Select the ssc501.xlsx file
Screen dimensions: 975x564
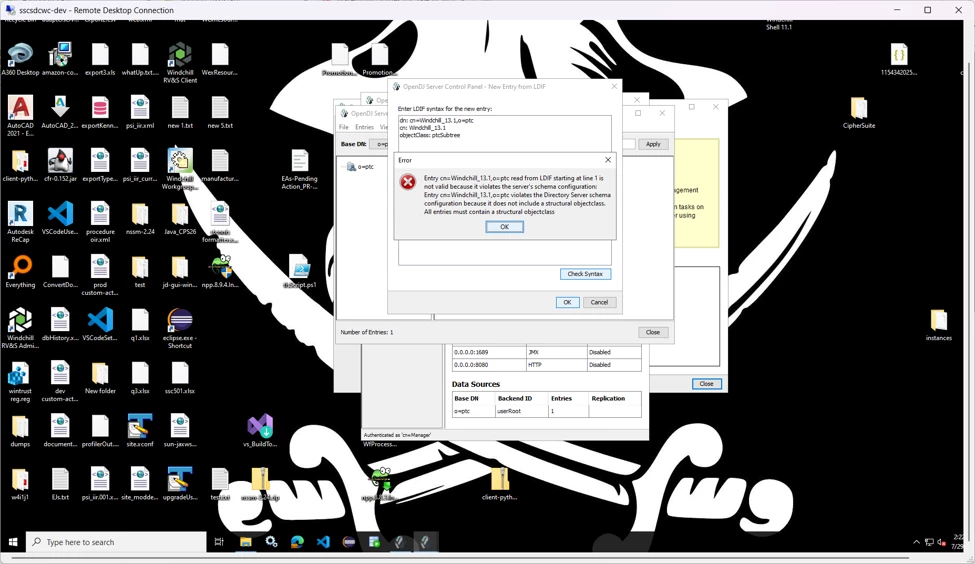click(x=180, y=378)
